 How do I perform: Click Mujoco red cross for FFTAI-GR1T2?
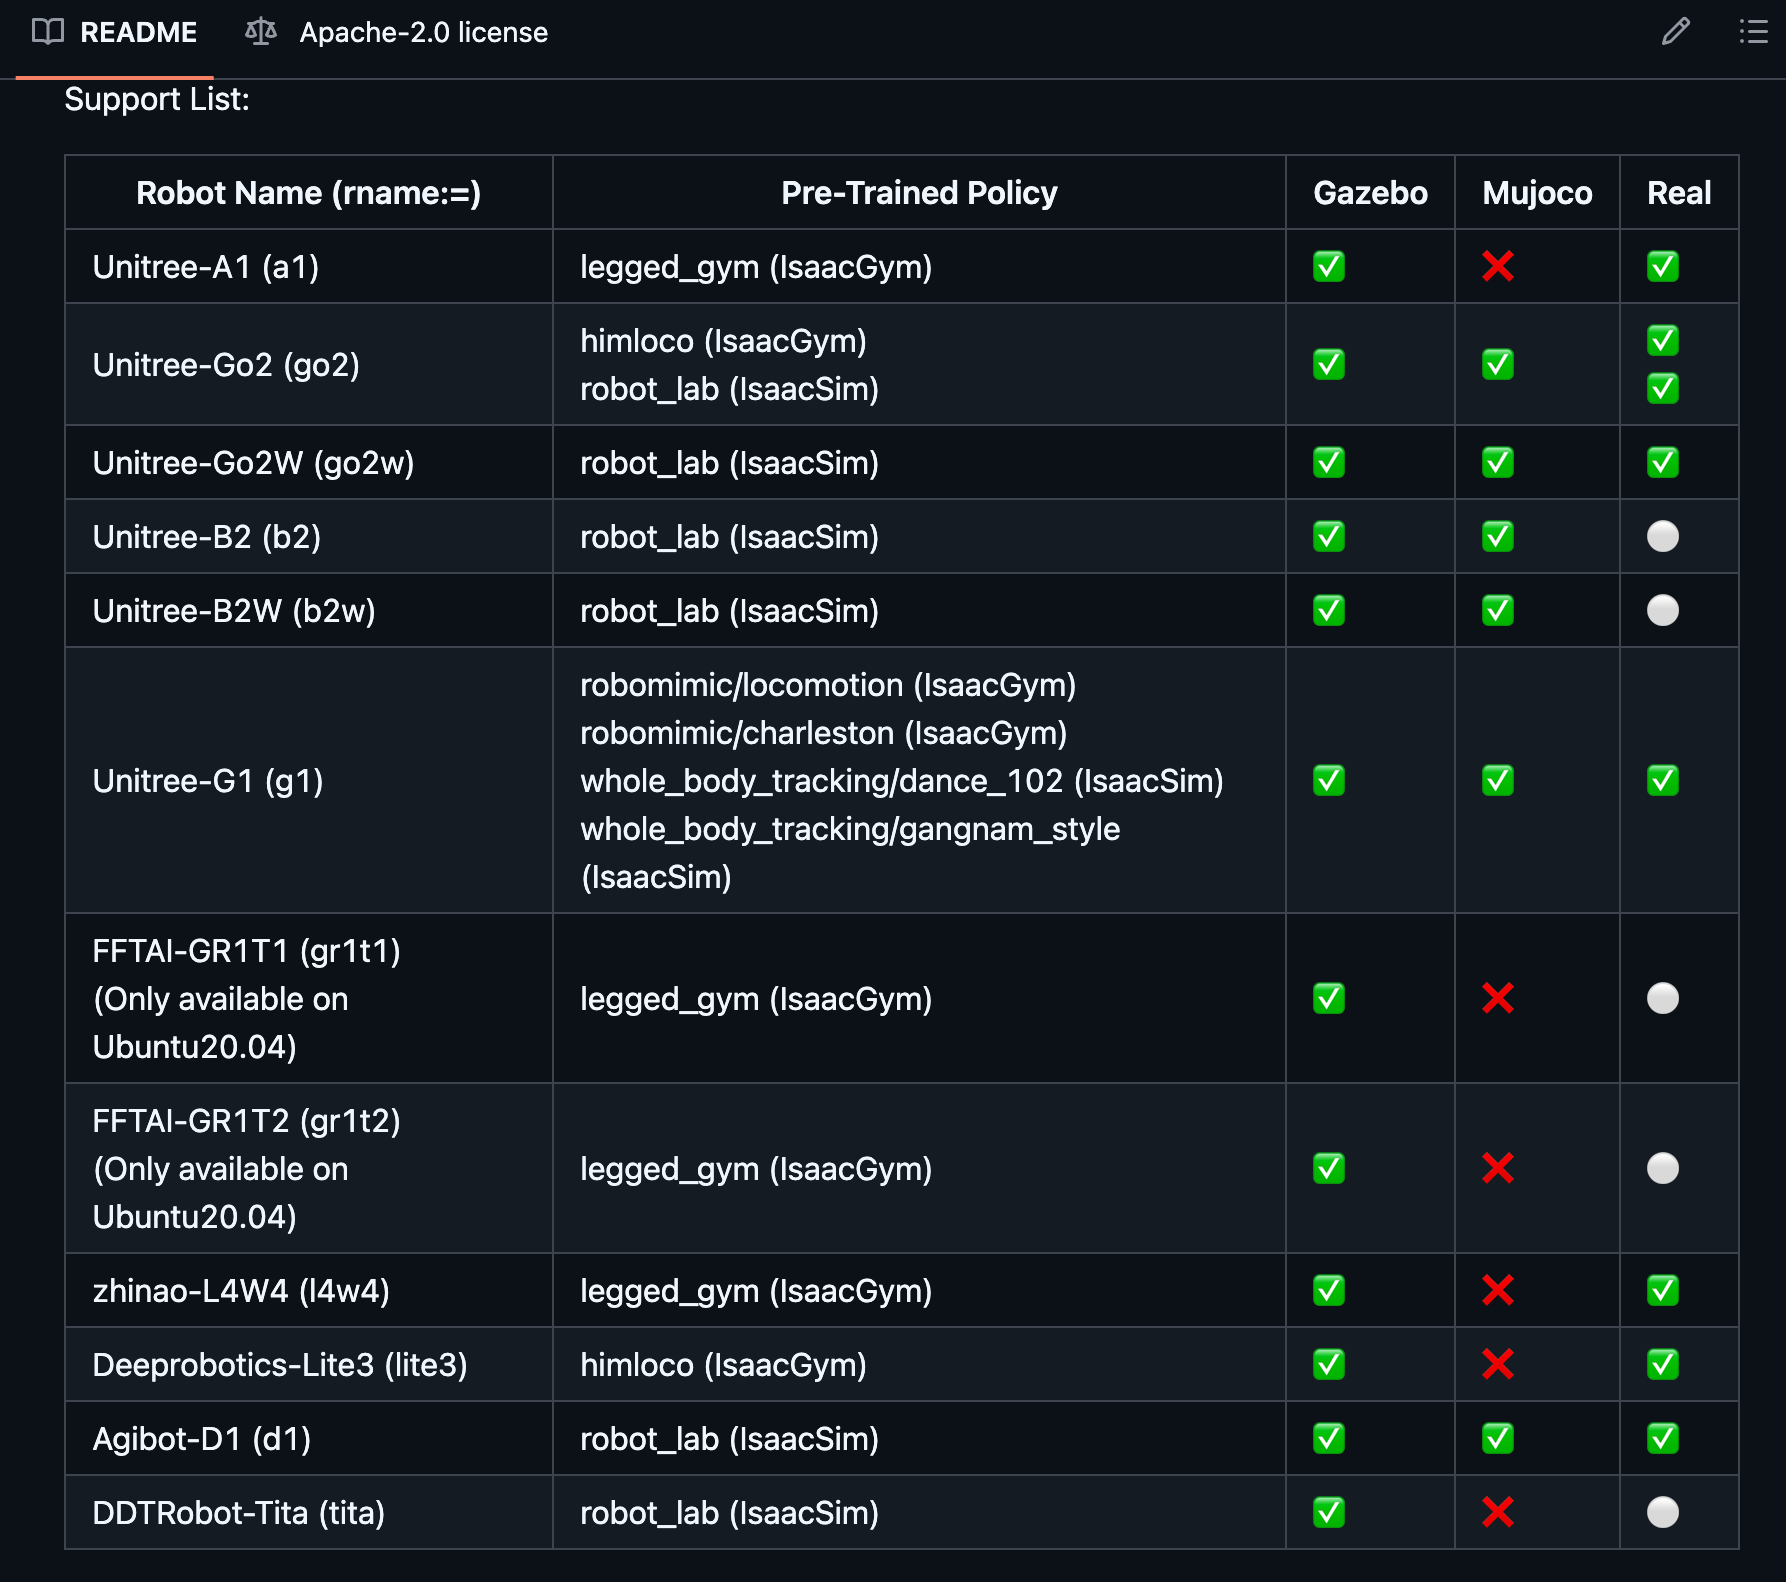pyautogui.click(x=1498, y=1169)
